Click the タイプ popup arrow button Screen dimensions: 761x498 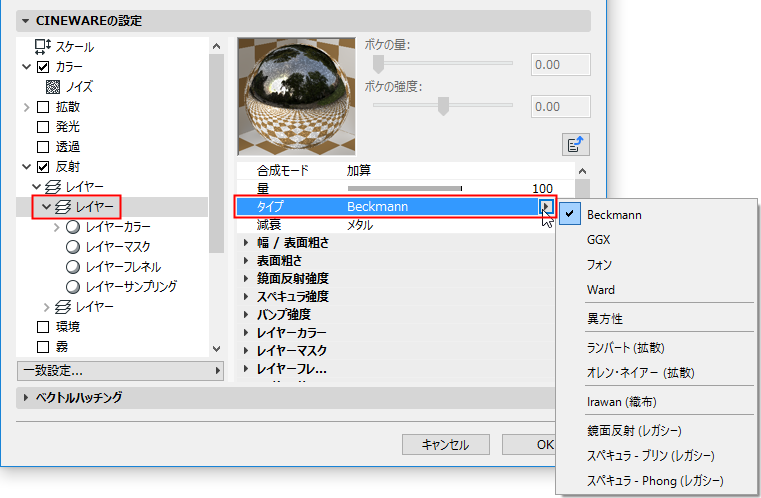coord(546,207)
